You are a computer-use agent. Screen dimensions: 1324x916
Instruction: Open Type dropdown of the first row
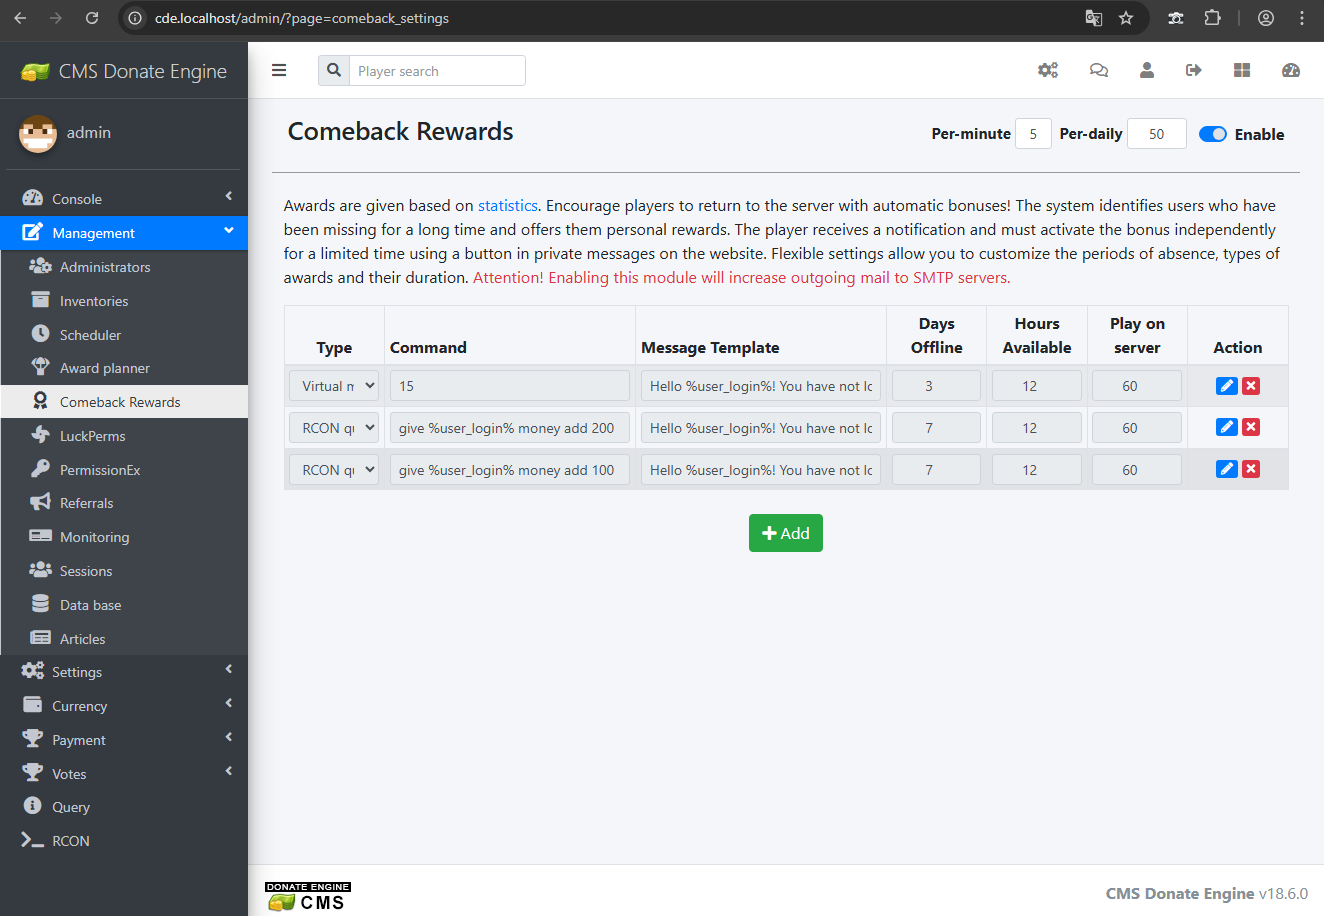pyautogui.click(x=334, y=386)
